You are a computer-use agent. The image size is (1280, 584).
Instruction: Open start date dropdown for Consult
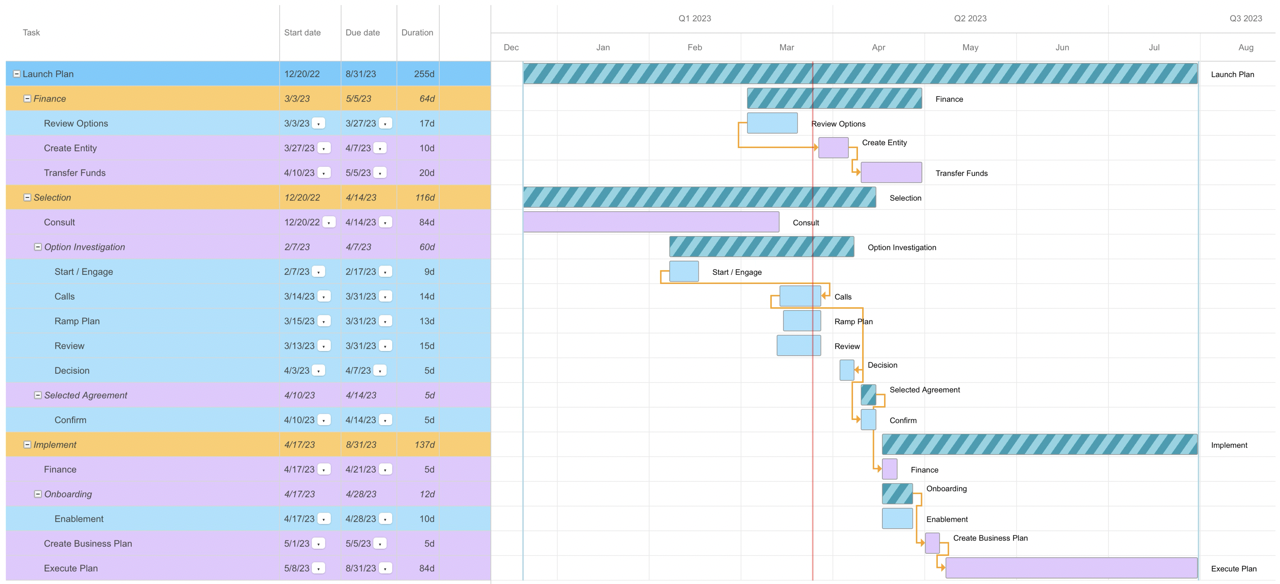[x=329, y=222]
